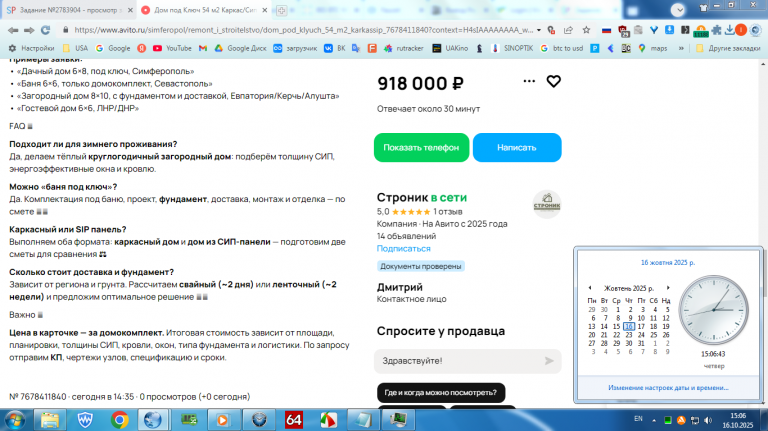This screenshot has width=768, height=431.
Task: Switch to the Задание №2783904 tab
Action: click(68, 10)
